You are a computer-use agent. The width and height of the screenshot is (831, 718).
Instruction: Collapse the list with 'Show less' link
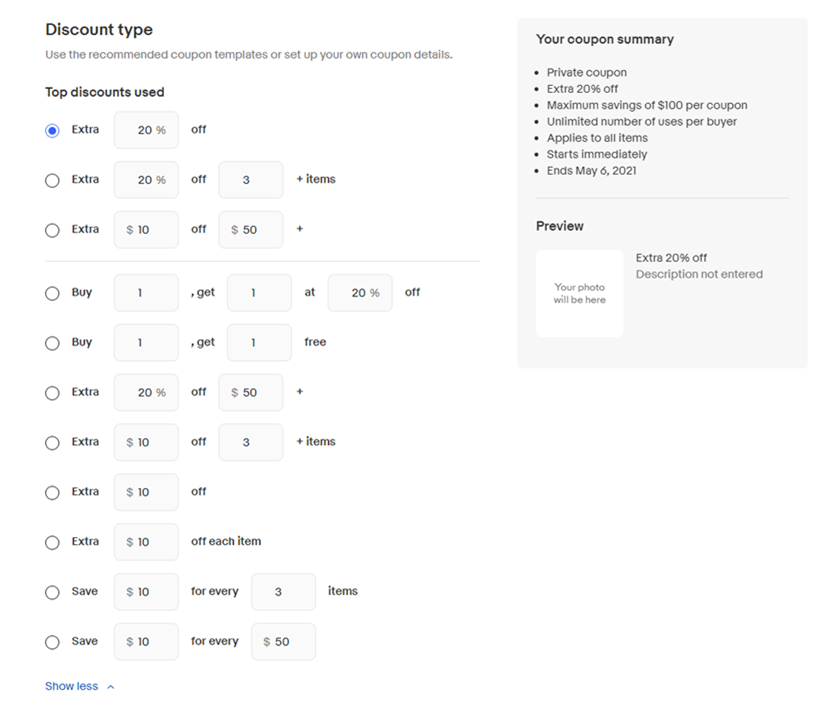click(72, 686)
